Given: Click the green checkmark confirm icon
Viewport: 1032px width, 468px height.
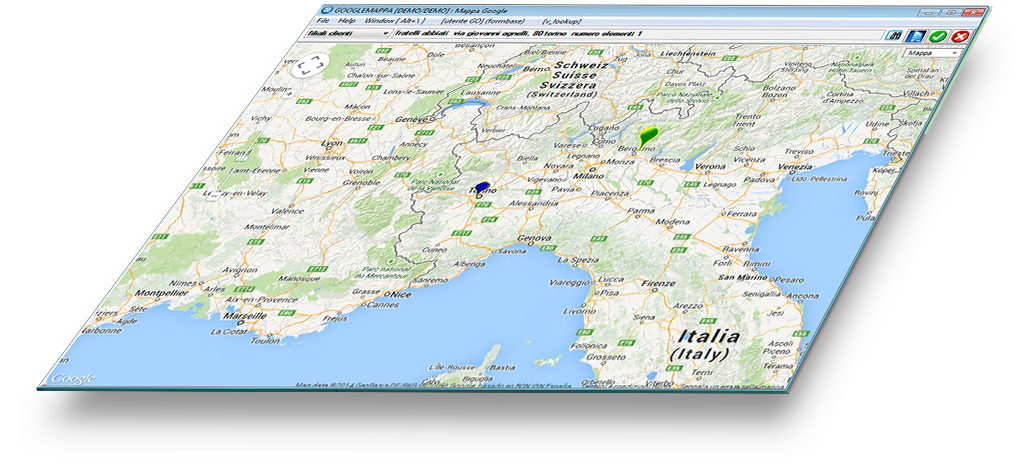Looking at the screenshot, I should 937,36.
